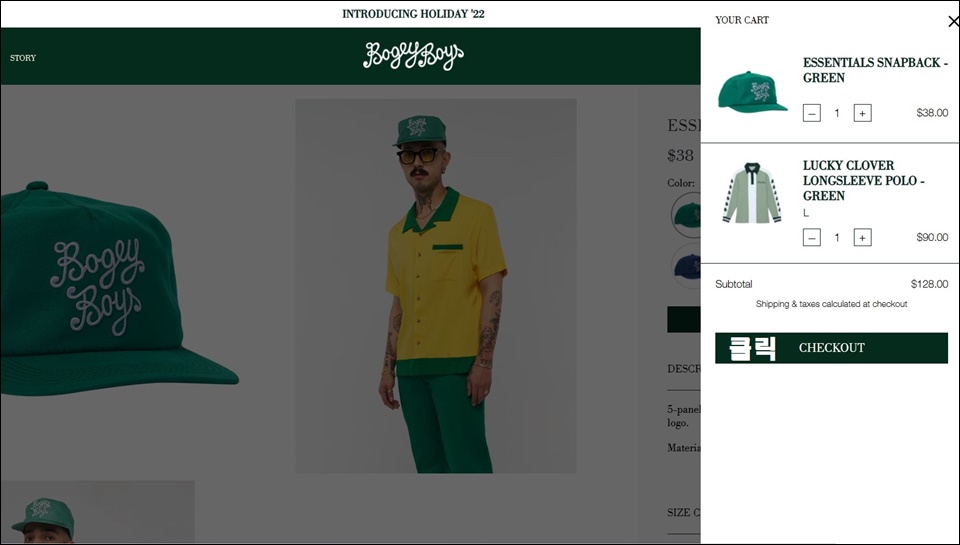Open Essentials Snapback - Green cart item title
960x545 pixels.
tap(876, 70)
